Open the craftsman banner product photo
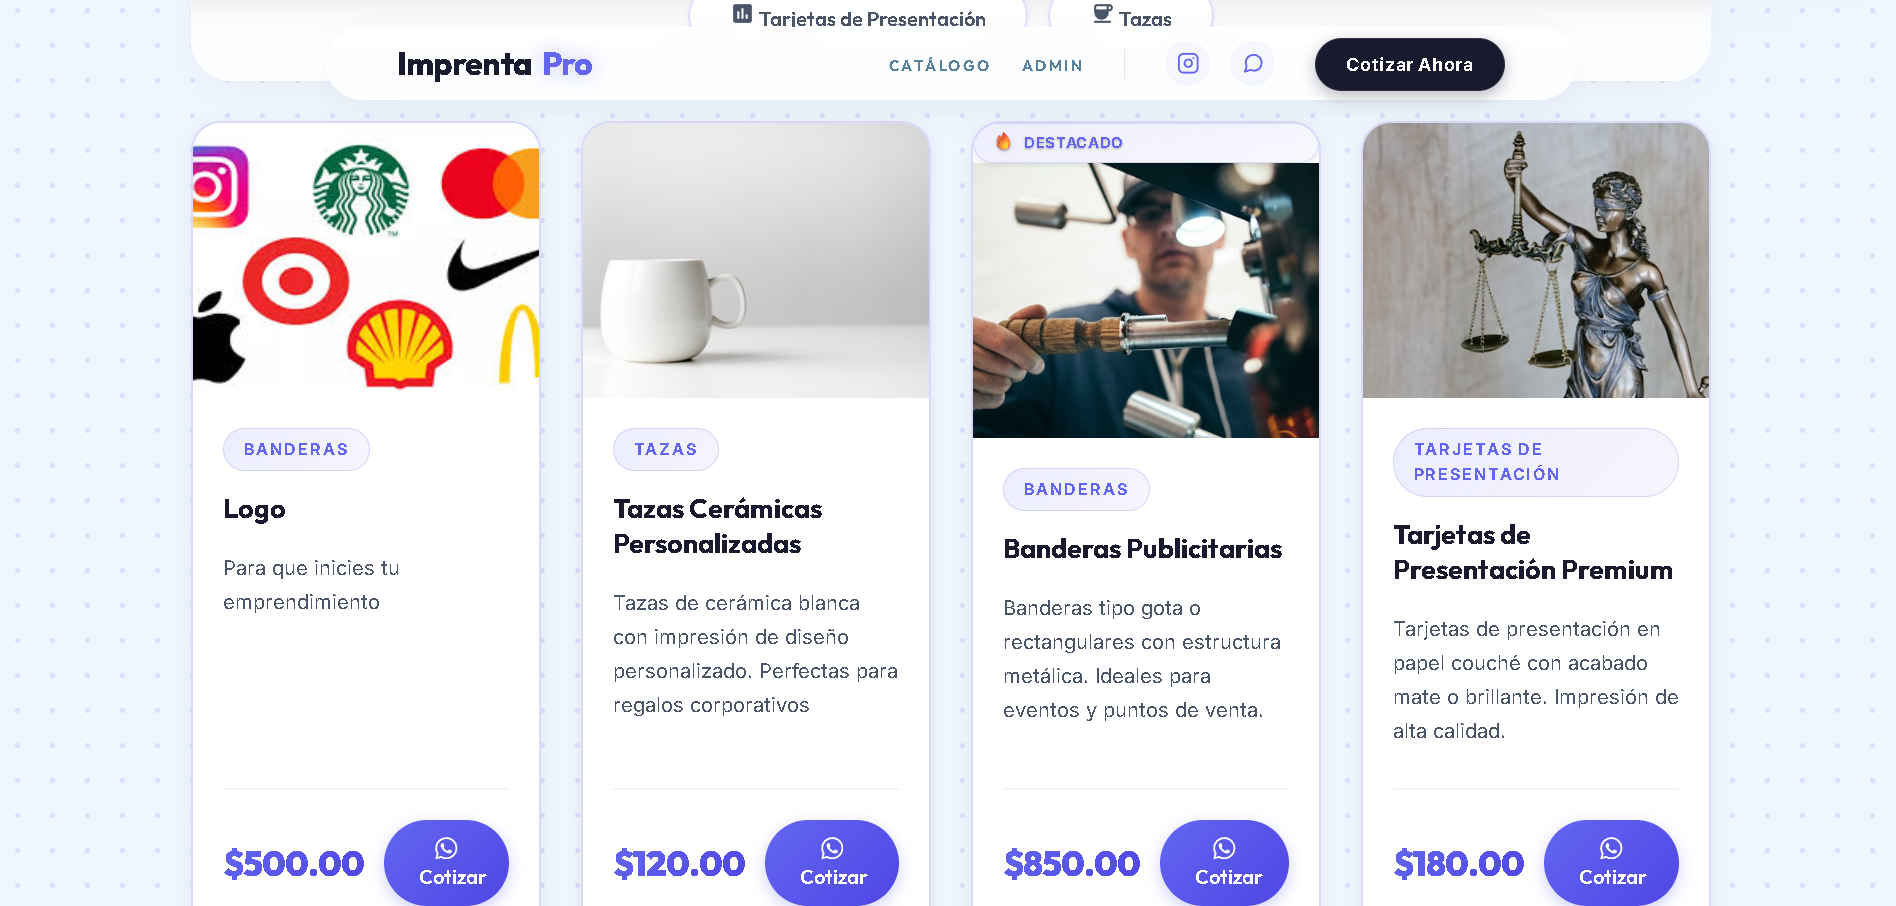Image resolution: width=1896 pixels, height=906 pixels. point(1146,300)
